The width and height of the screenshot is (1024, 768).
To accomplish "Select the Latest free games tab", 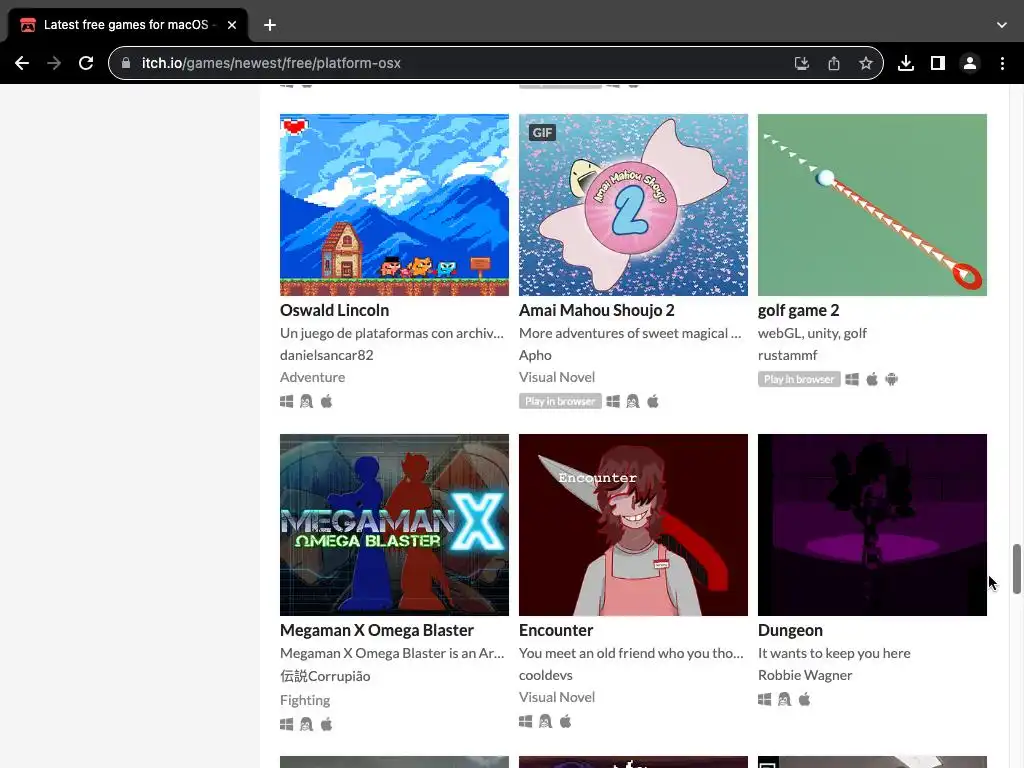I will [x=127, y=25].
